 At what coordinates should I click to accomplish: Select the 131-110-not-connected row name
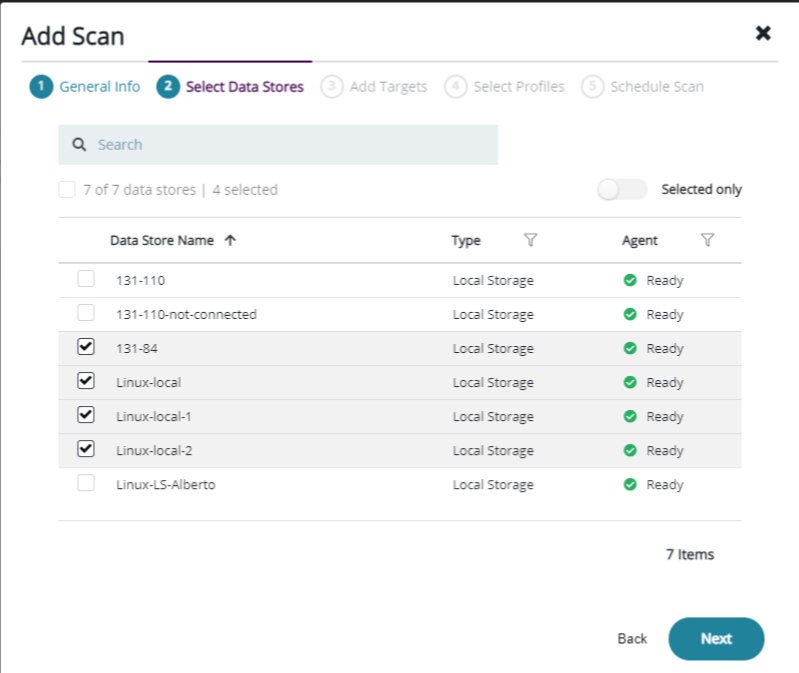(186, 314)
